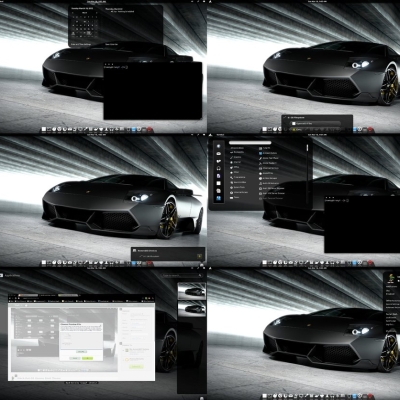Screen dimensions: 400x400
Task: Select purple document category icon in middle-right menu sidebar
Action: 219,176
